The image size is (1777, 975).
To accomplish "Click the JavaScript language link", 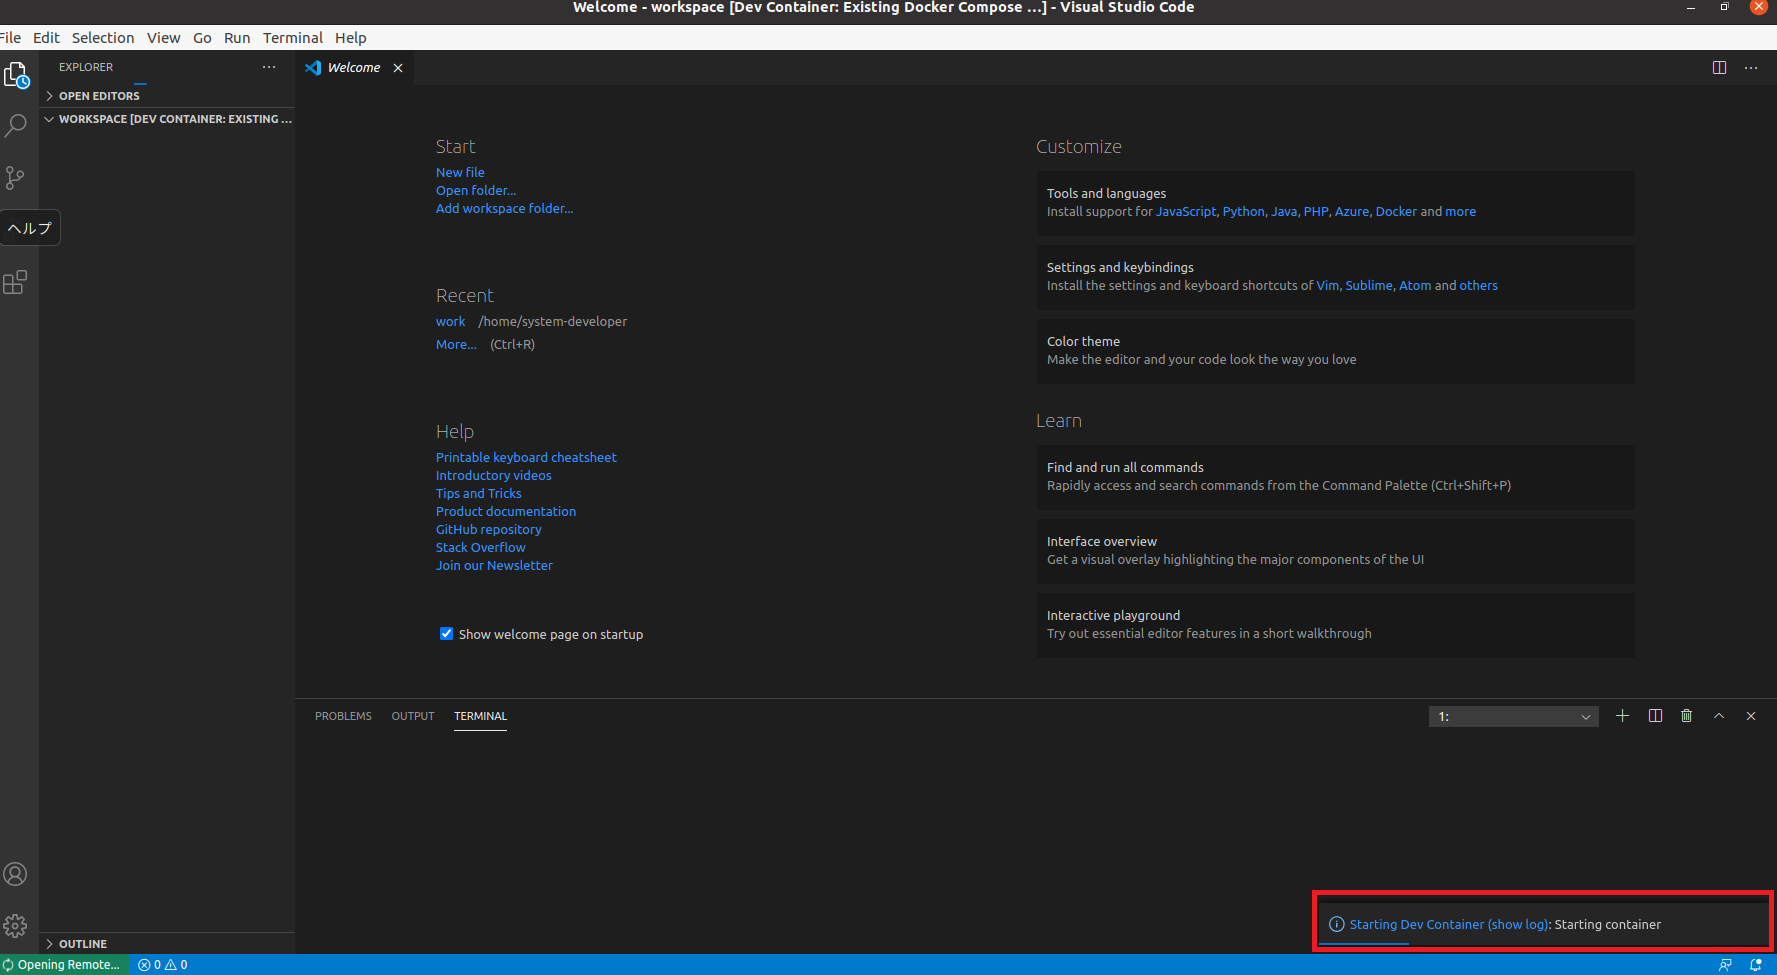I will (1186, 211).
